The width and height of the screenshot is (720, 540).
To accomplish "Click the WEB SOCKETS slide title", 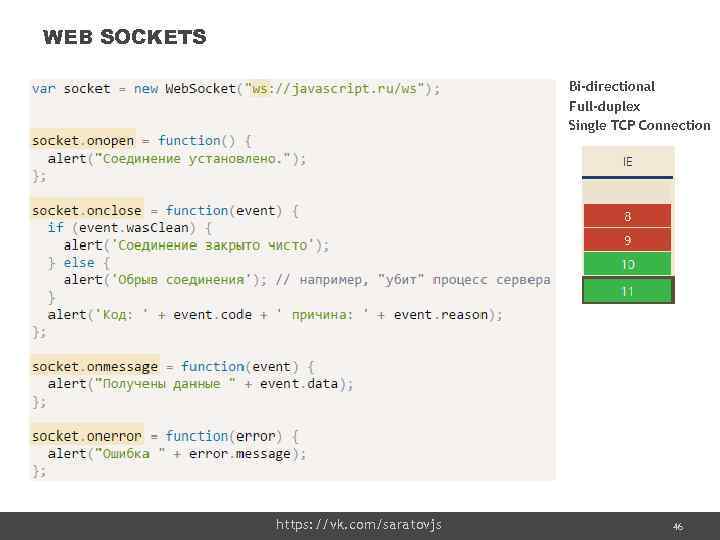I will 125,38.
